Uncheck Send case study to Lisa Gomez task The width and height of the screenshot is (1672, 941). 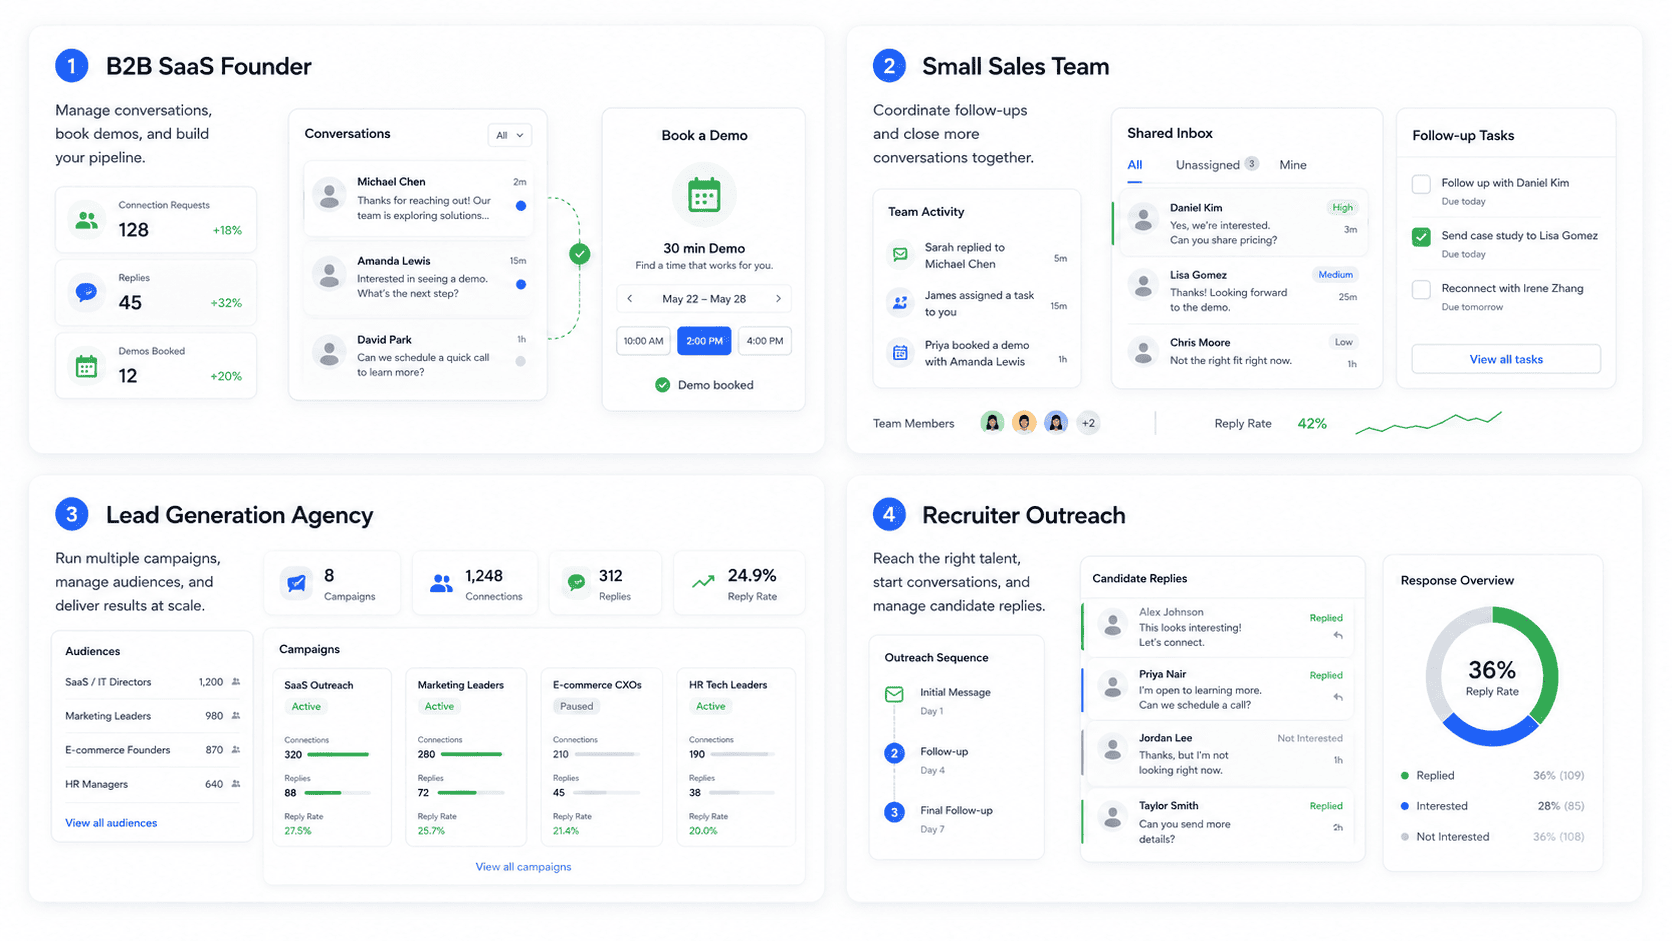point(1421,237)
